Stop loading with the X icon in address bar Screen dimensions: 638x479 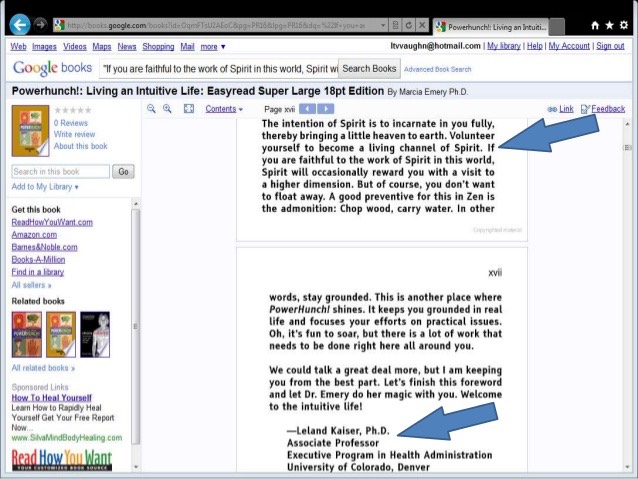422,25
